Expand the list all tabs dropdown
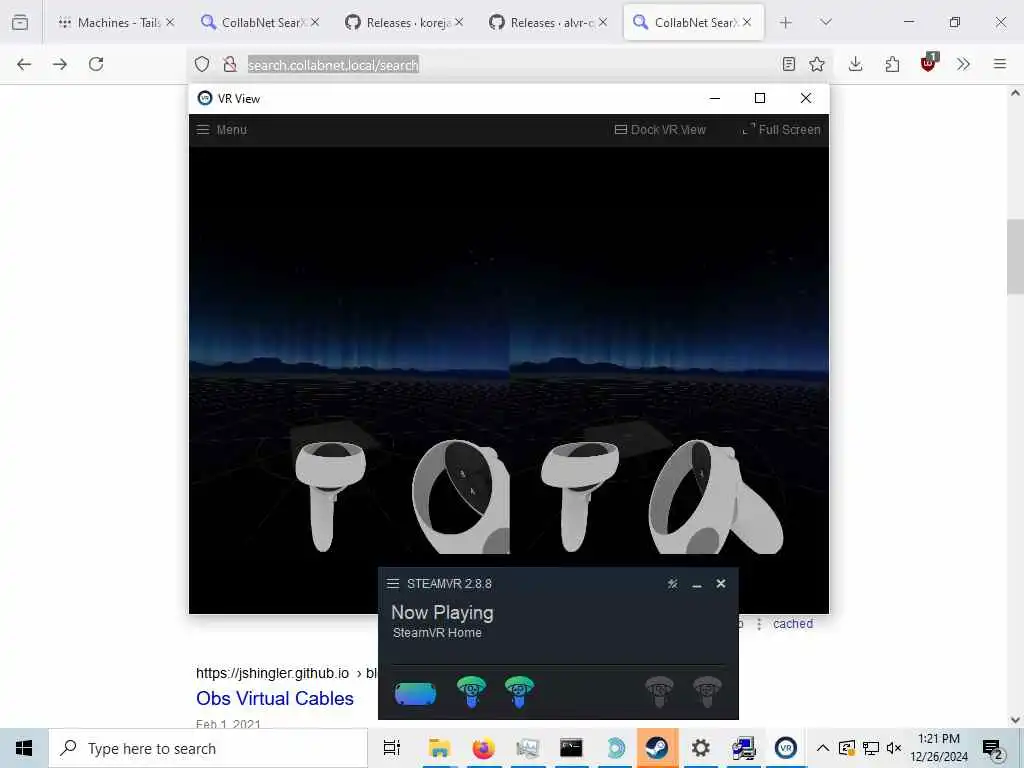The image size is (1024, 768). [826, 23]
